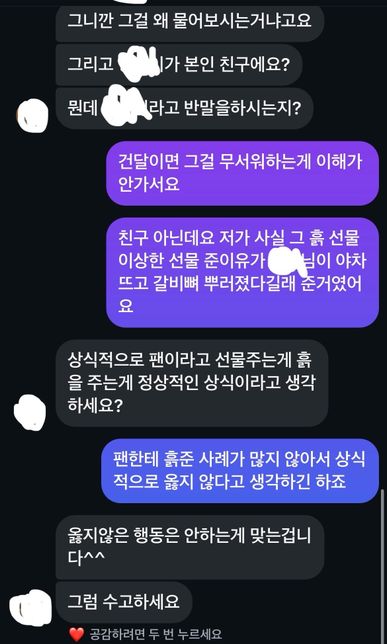
Task: Open the avatar beside '그럼 수고하세요'
Action: click(30, 607)
